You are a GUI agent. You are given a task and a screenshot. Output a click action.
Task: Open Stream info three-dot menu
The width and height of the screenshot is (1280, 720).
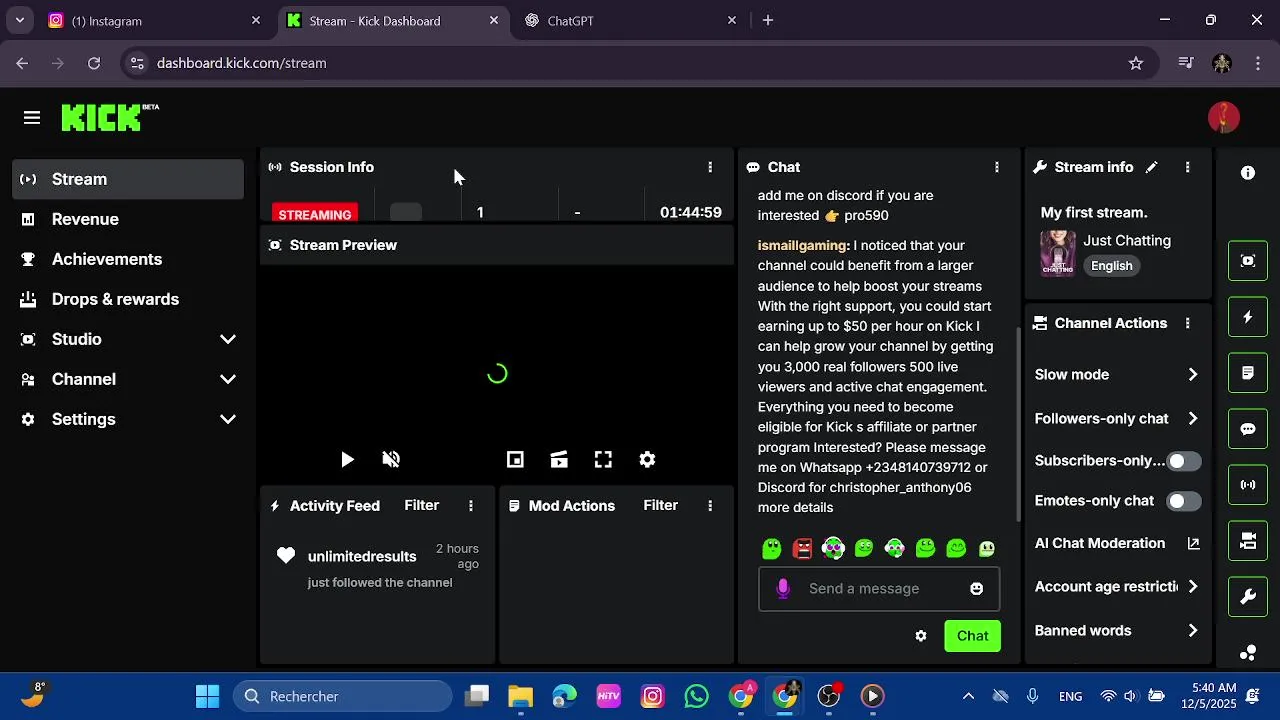click(x=1187, y=167)
